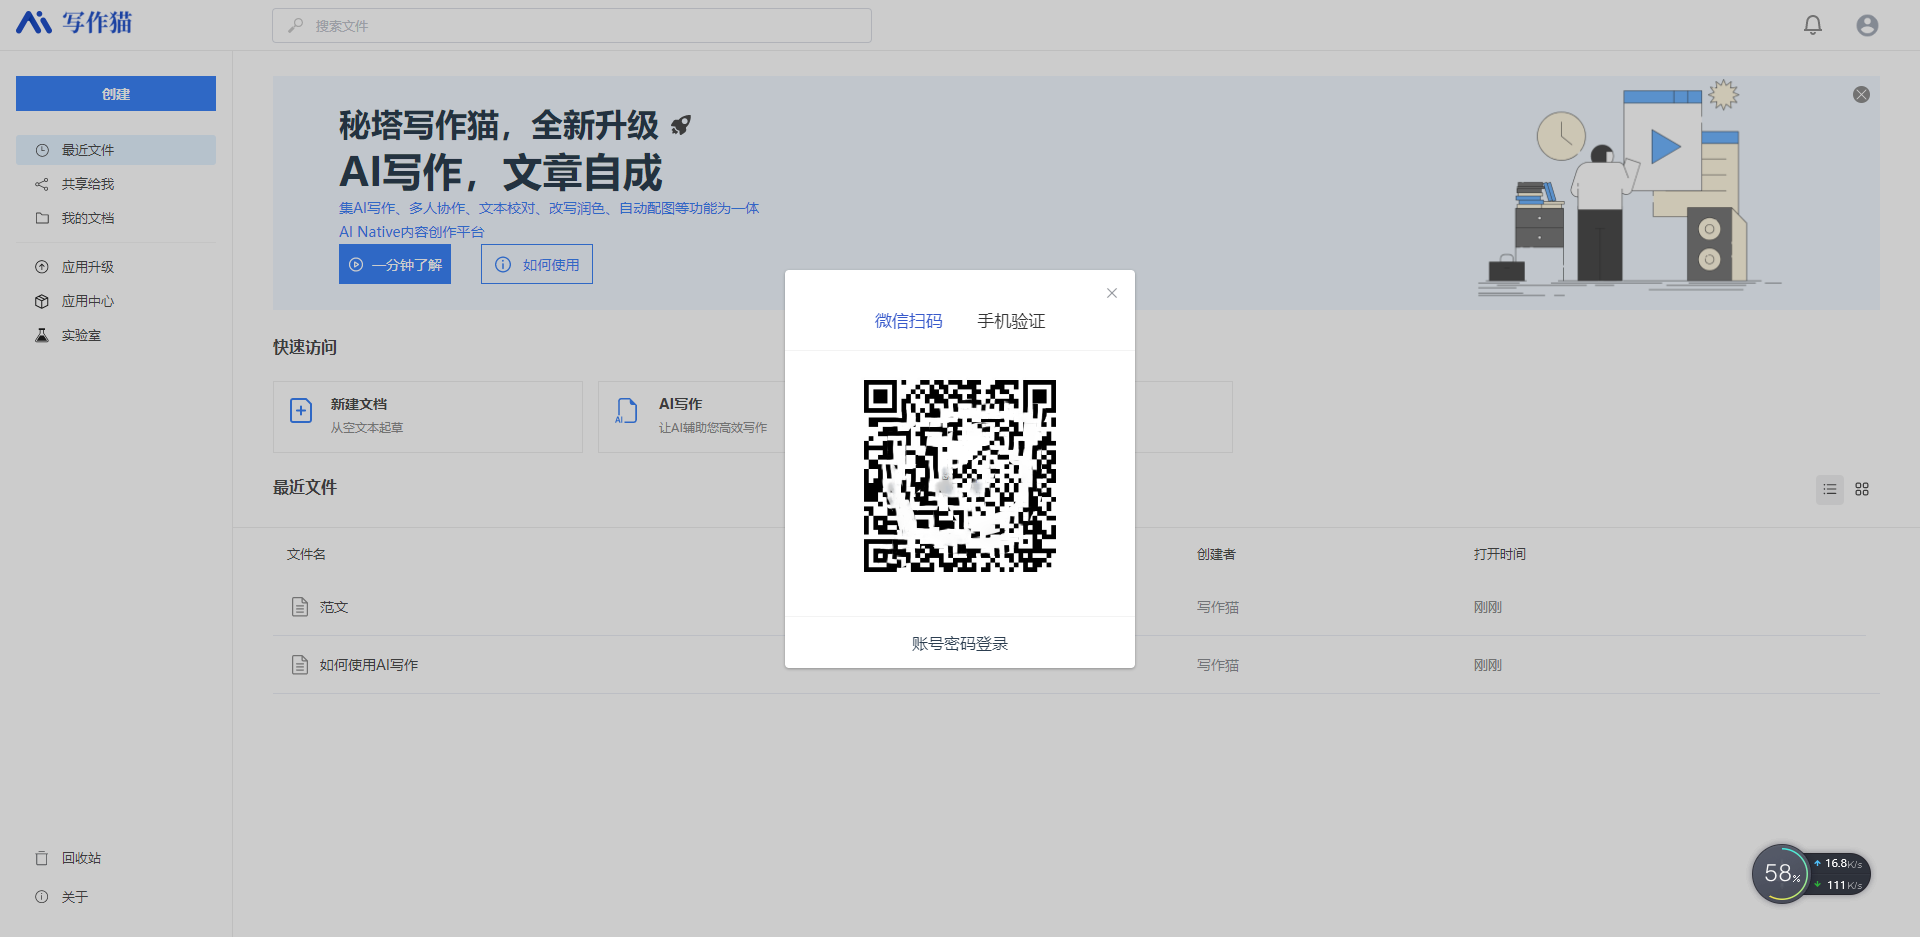The image size is (1920, 937).
Task: Switch to list view icon
Action: [1830, 489]
